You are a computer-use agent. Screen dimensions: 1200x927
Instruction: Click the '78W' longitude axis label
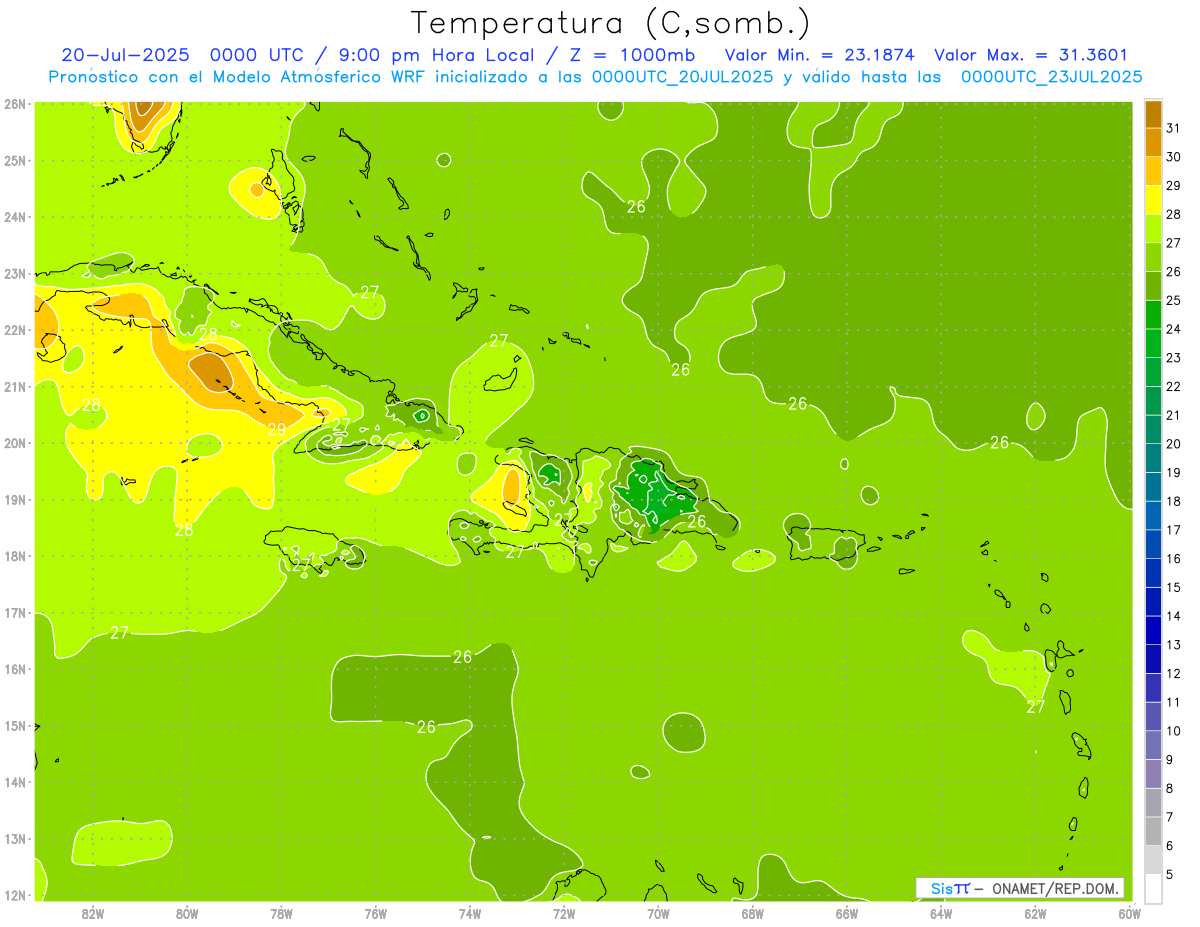pos(281,913)
